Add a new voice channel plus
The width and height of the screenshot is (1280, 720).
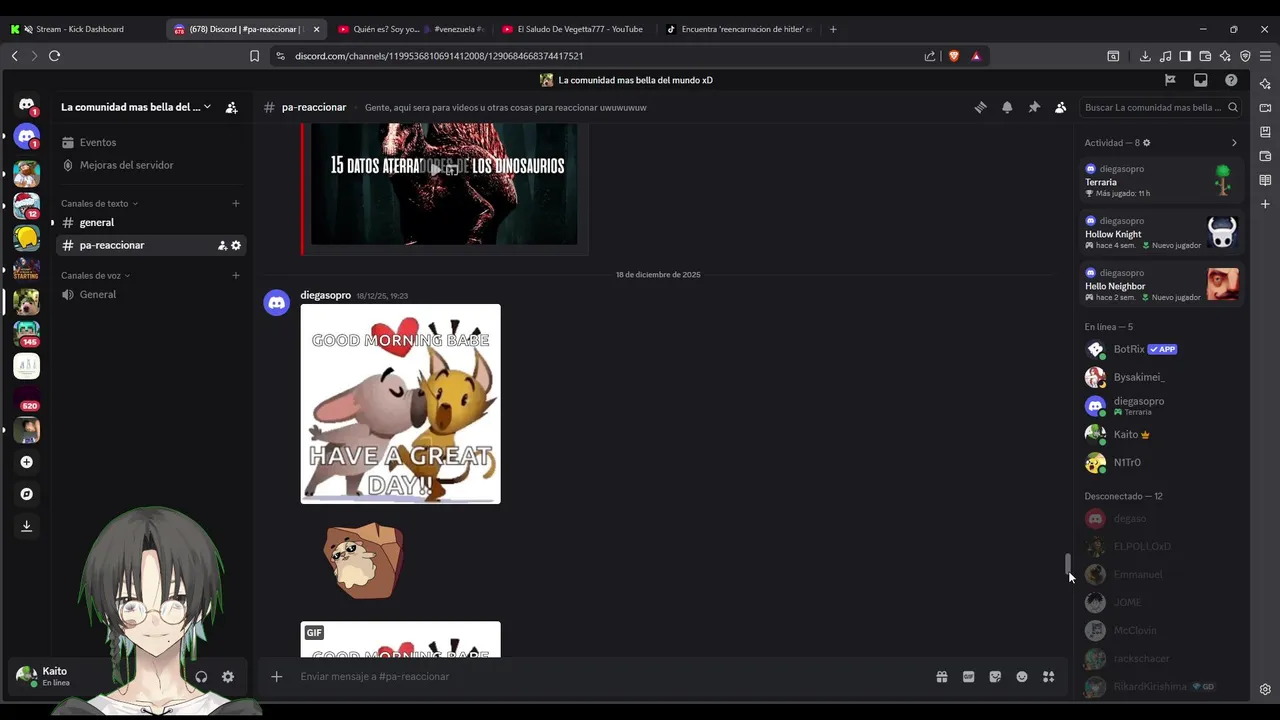[x=236, y=275]
